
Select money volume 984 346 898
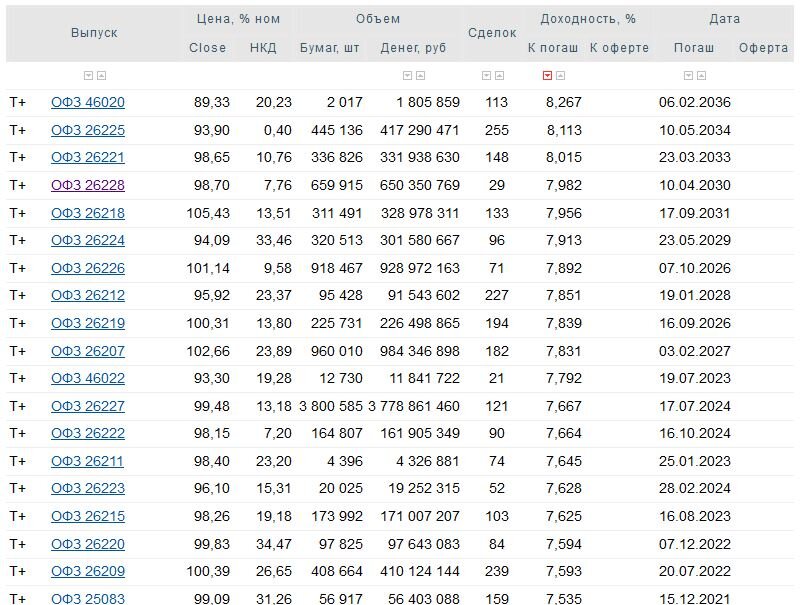pos(420,351)
